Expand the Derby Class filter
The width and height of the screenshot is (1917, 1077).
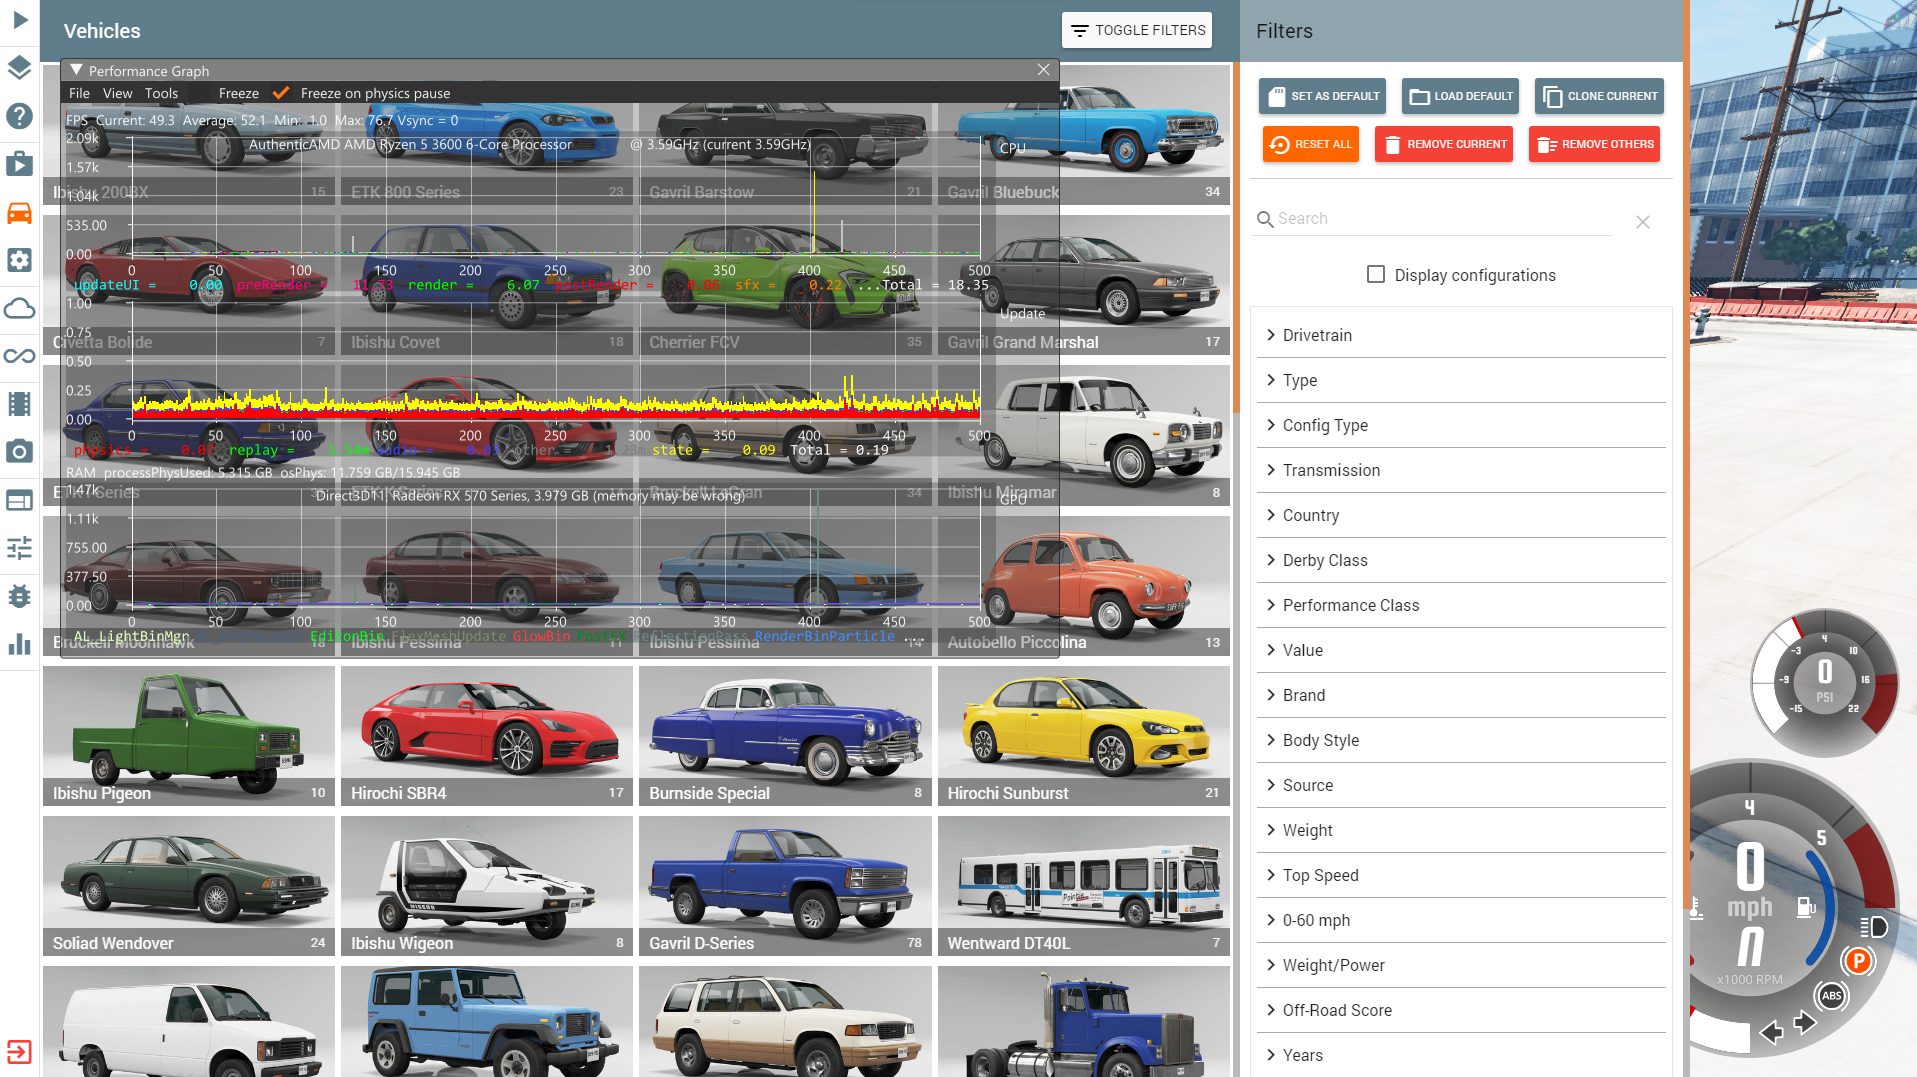[x=1461, y=560]
